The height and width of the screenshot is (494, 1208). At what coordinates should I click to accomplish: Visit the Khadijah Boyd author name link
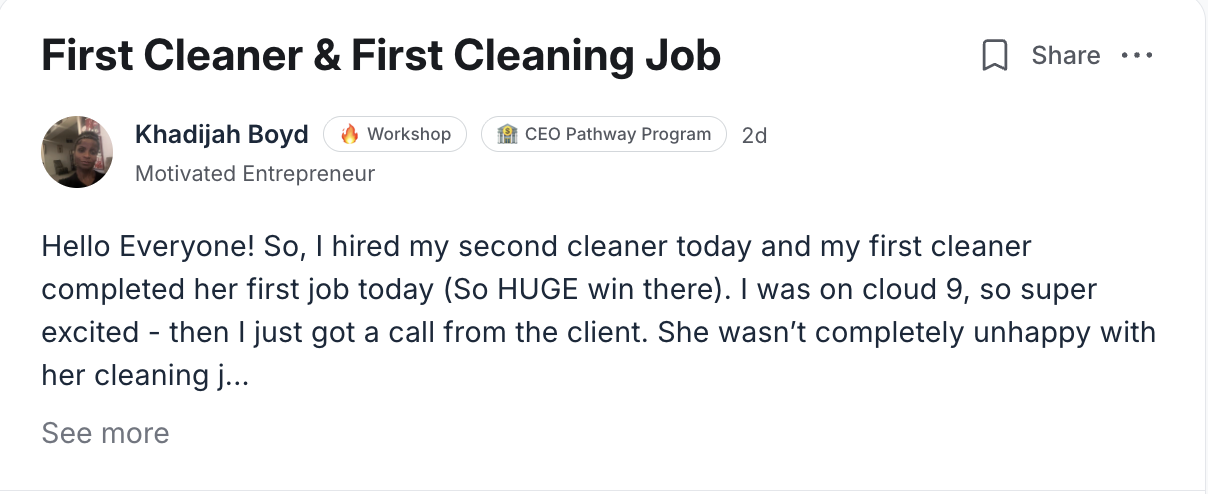(221, 134)
